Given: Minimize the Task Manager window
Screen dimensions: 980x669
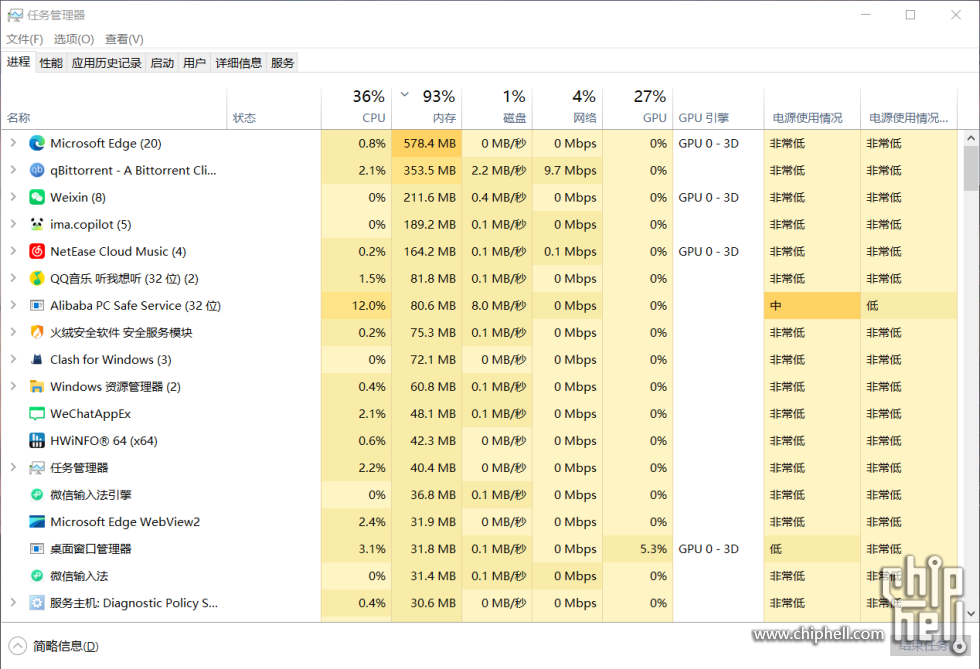Looking at the screenshot, I should [866, 14].
